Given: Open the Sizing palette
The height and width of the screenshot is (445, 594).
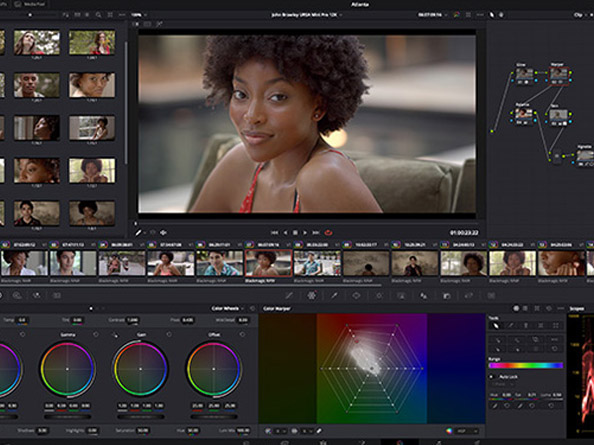Looking at the screenshot, I should point(469,295).
